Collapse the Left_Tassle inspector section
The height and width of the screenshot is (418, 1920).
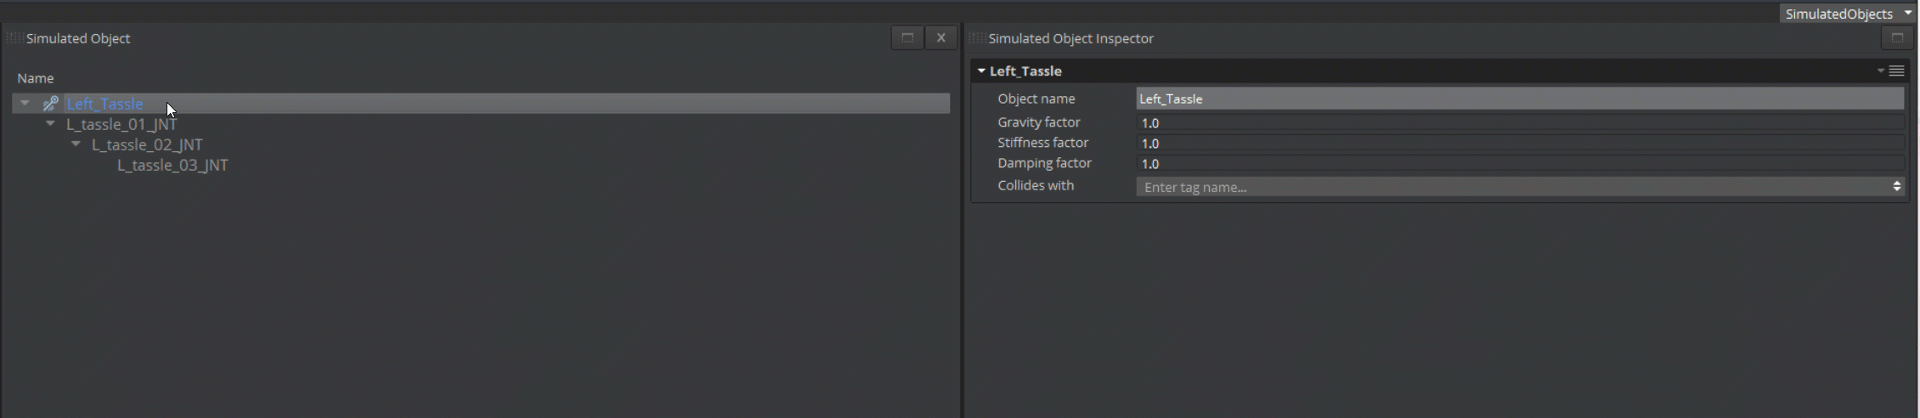[982, 71]
